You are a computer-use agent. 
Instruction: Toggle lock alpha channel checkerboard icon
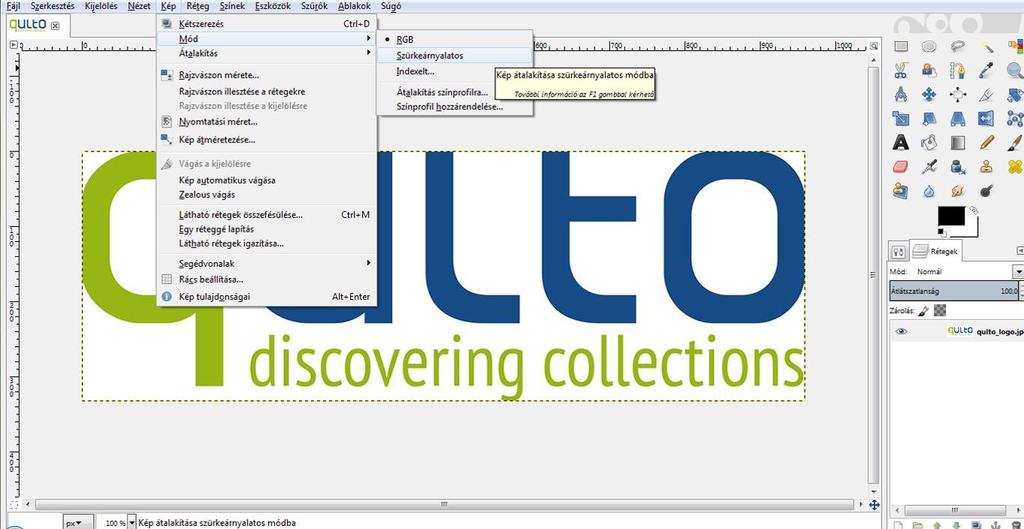(x=939, y=311)
